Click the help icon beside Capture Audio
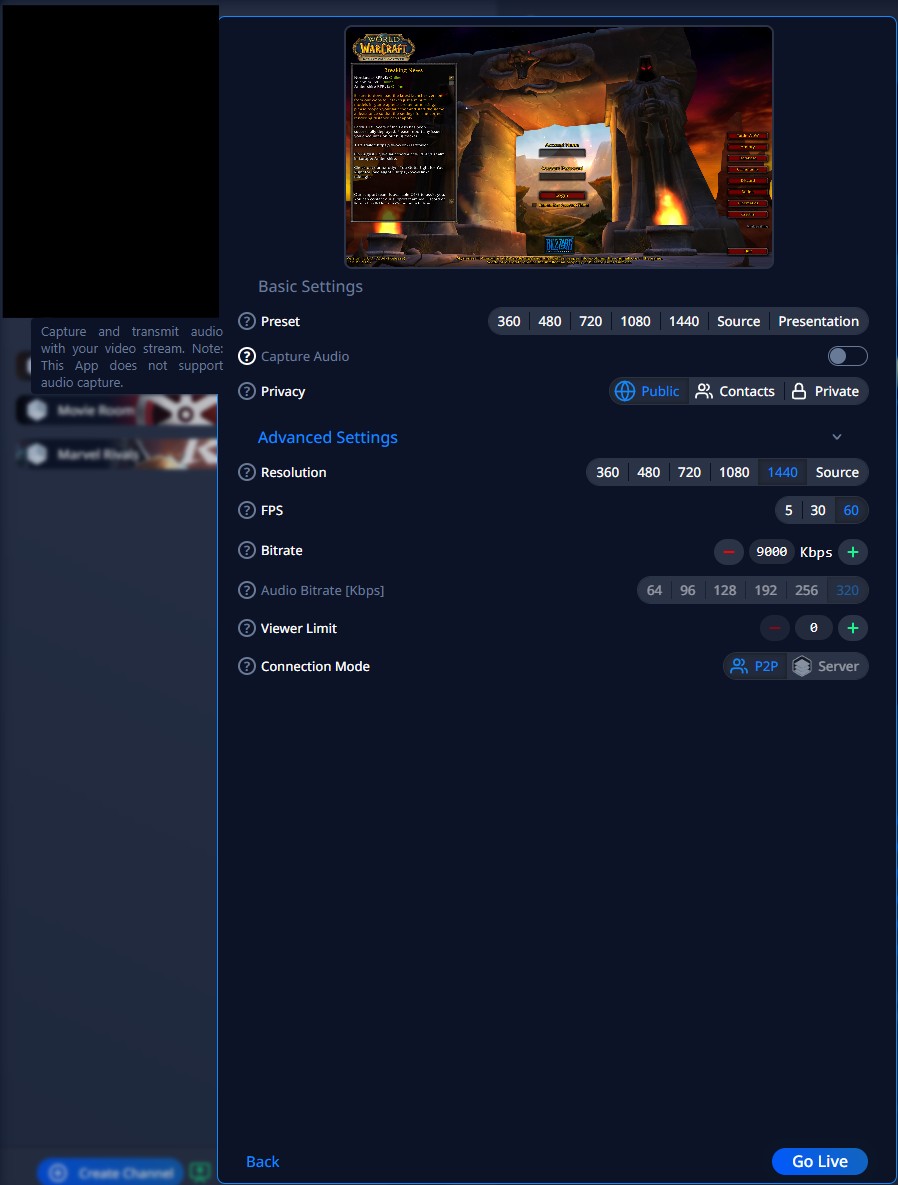 [x=247, y=356]
